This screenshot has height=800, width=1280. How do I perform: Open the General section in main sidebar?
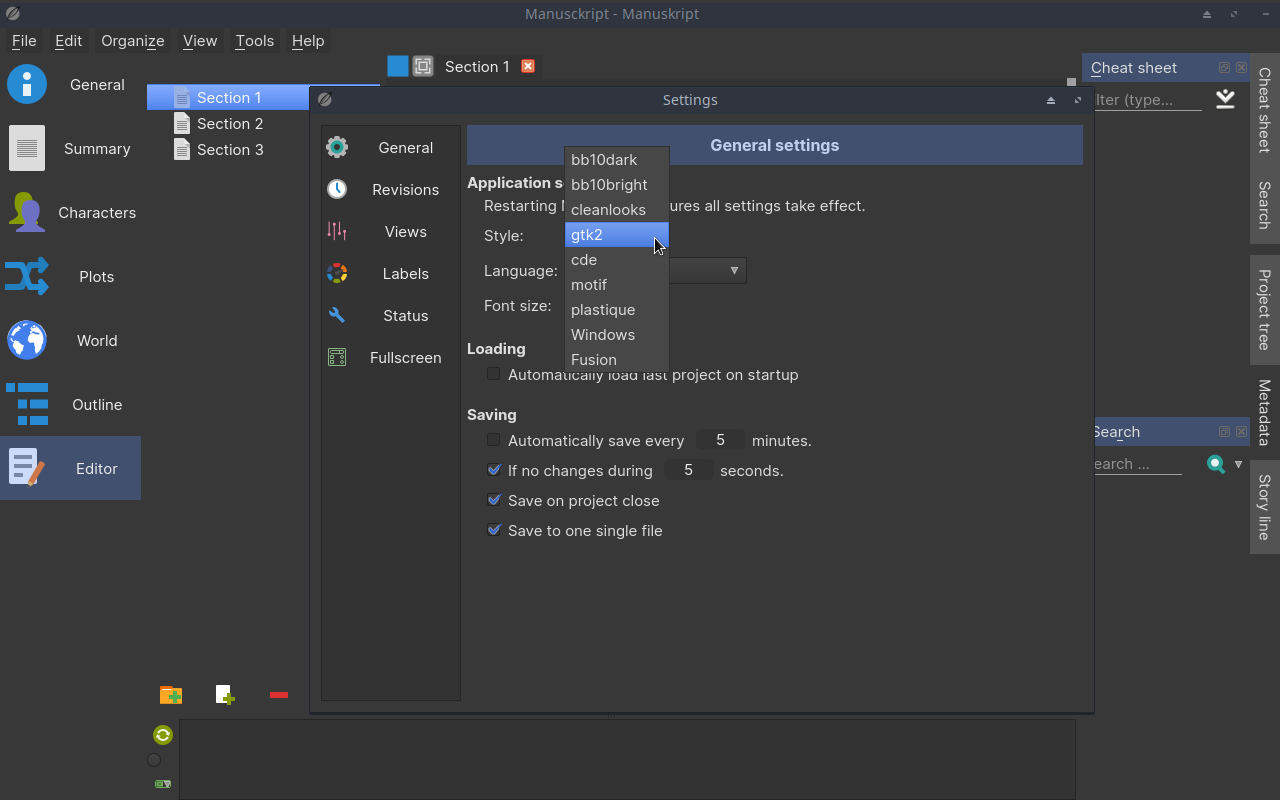(70, 85)
